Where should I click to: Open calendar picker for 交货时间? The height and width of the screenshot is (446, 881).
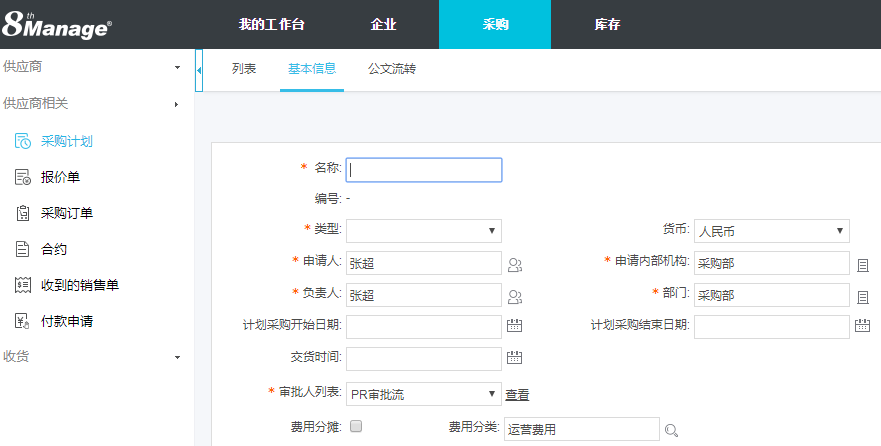(x=515, y=358)
